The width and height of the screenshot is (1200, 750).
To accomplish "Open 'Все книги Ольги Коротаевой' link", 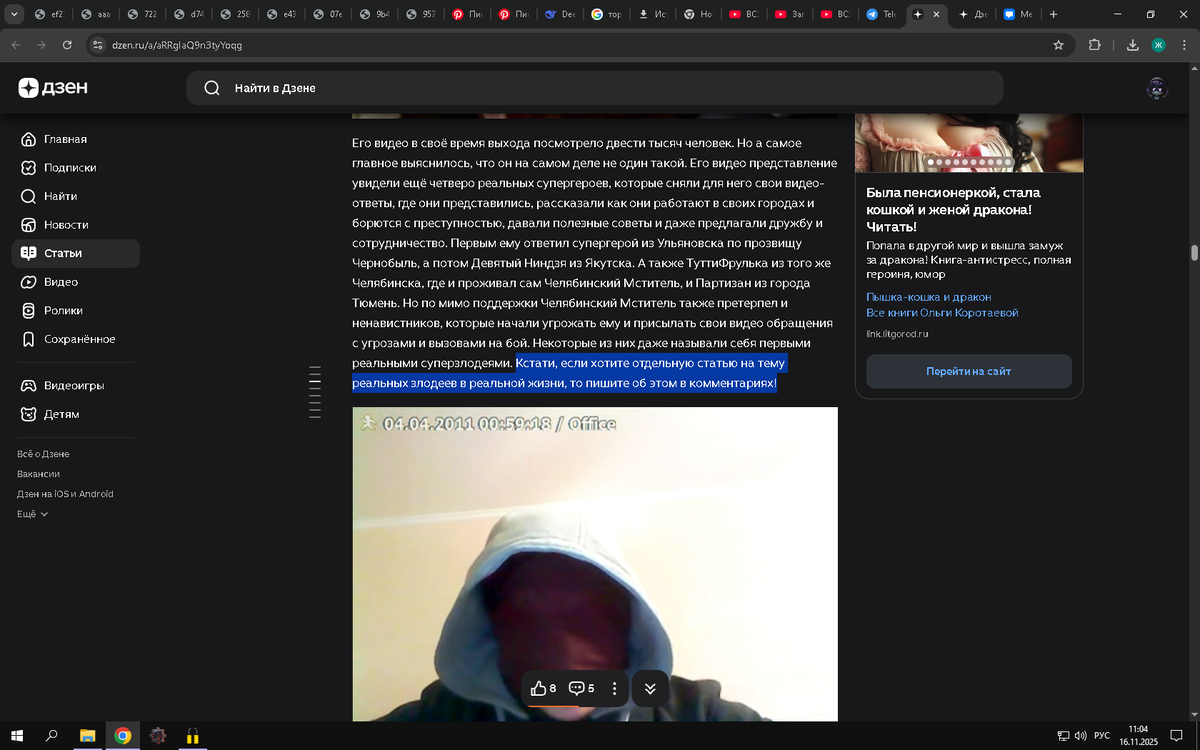I will pyautogui.click(x=942, y=313).
